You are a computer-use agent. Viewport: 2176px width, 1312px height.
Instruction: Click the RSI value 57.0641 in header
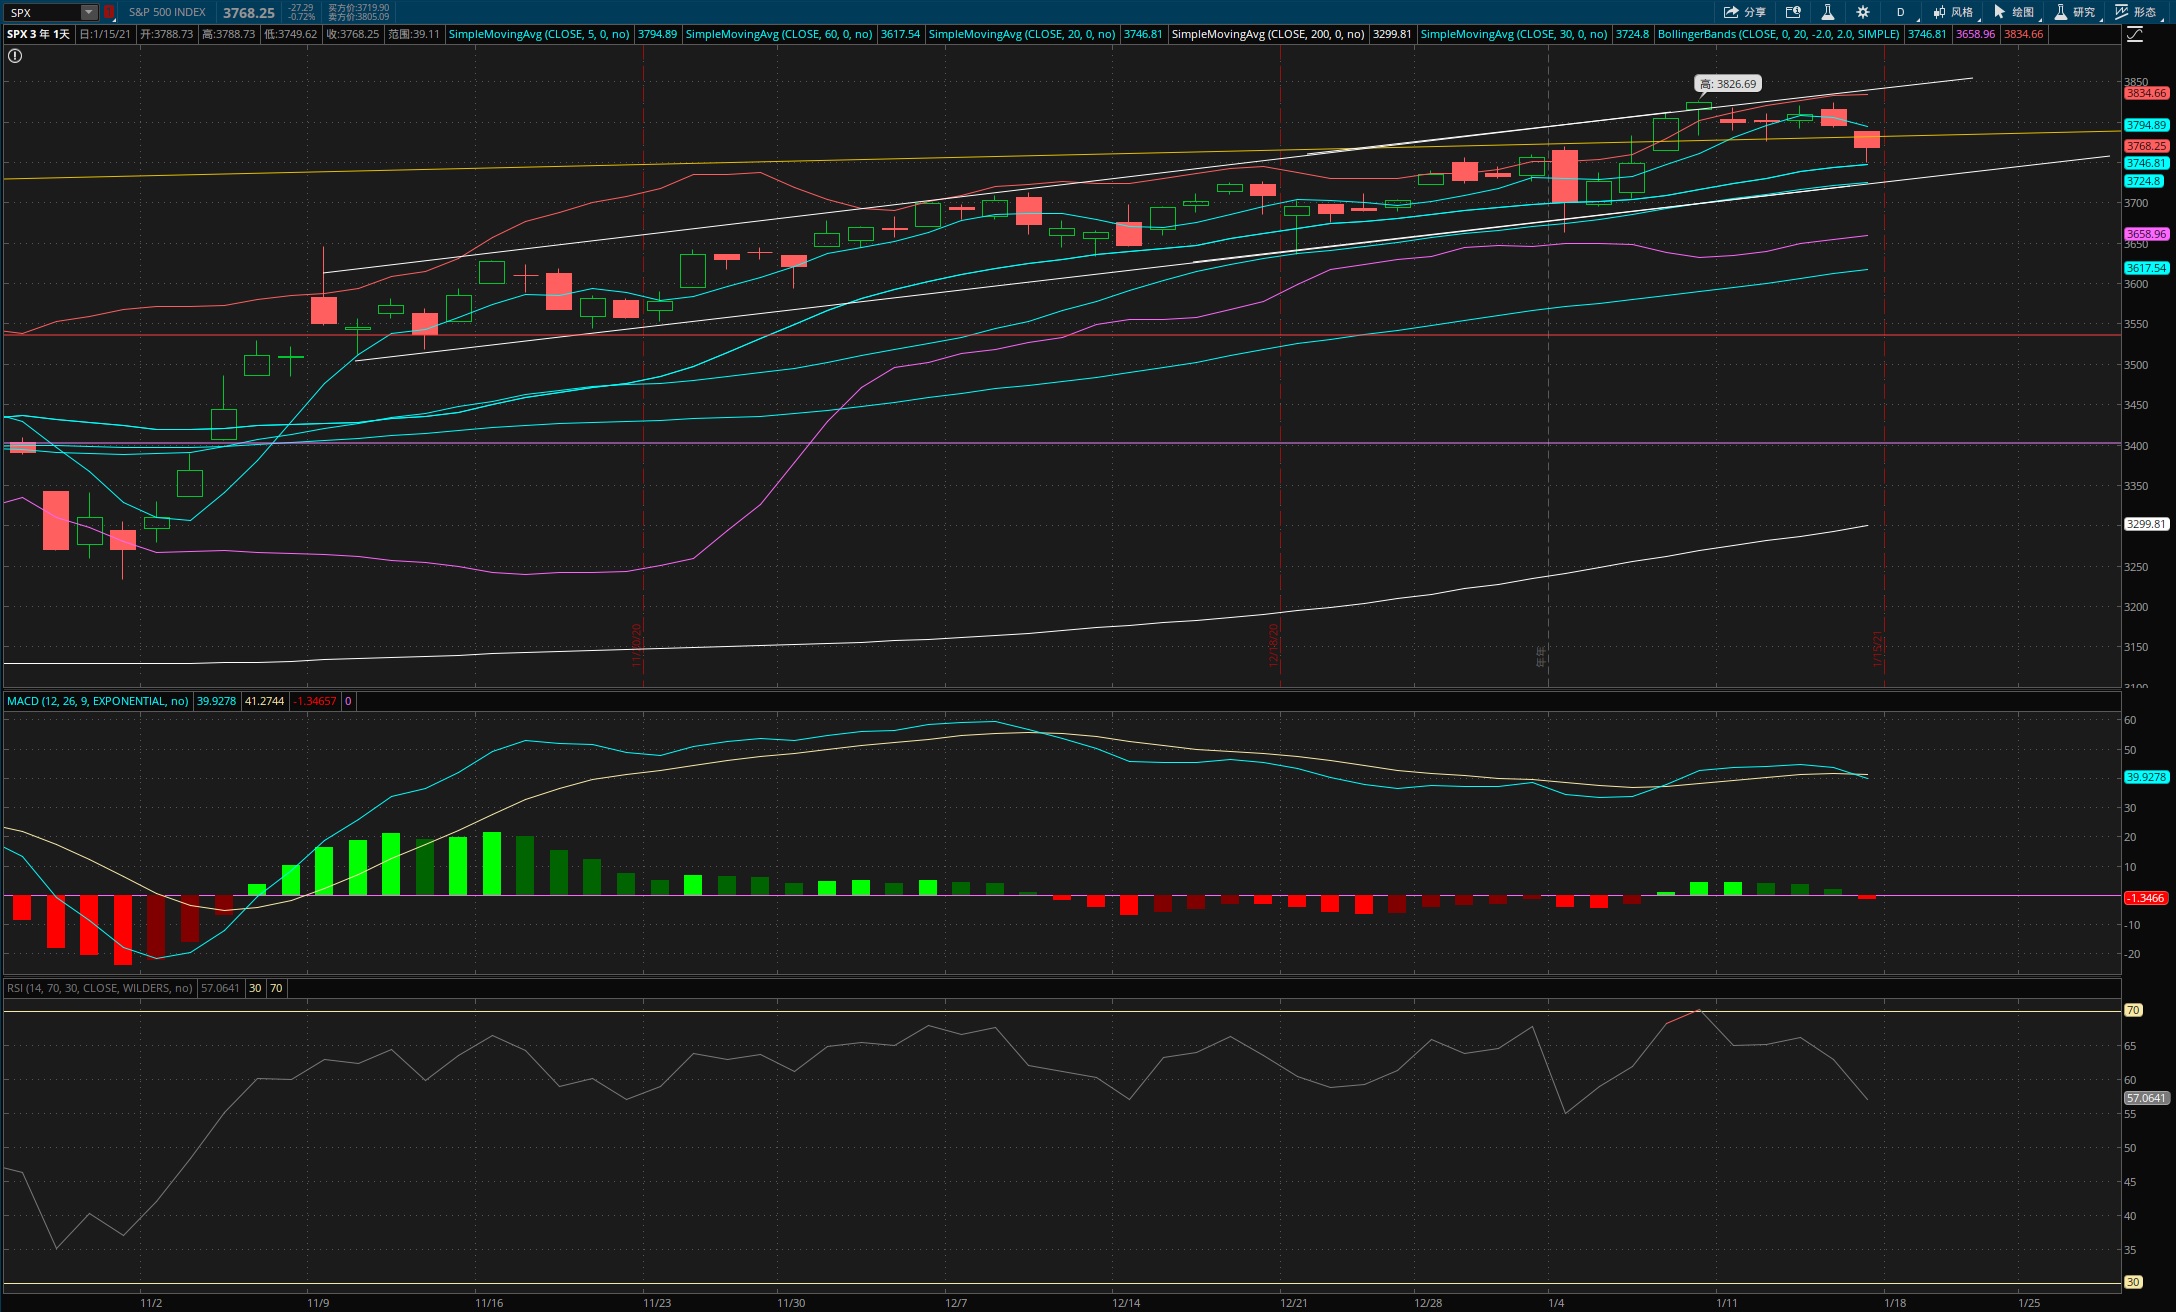(220, 988)
